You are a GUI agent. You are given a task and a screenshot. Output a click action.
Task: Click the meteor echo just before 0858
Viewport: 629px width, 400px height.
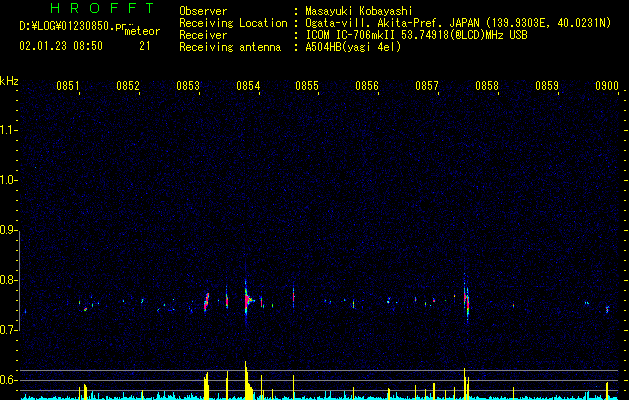pyautogui.click(x=466, y=300)
